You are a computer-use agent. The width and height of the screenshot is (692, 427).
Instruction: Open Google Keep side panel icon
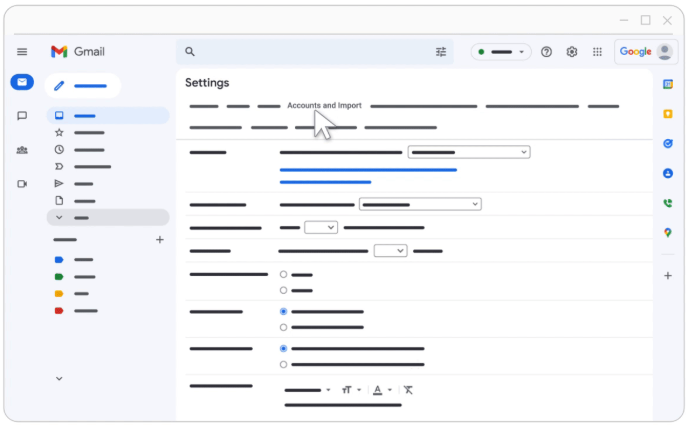668,114
